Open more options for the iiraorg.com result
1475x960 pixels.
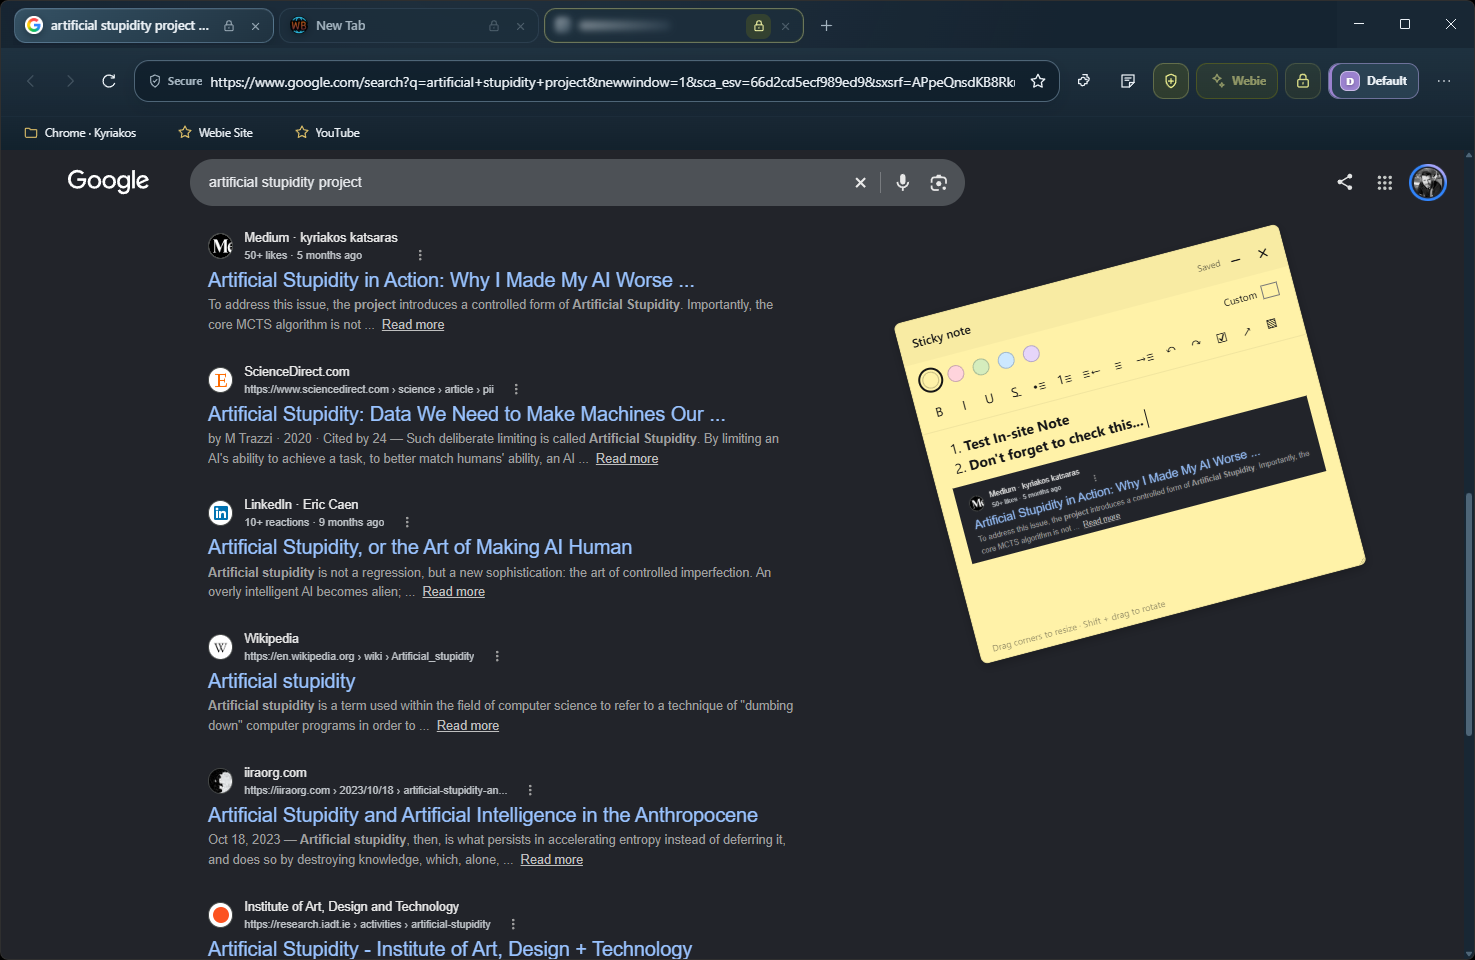pos(530,790)
